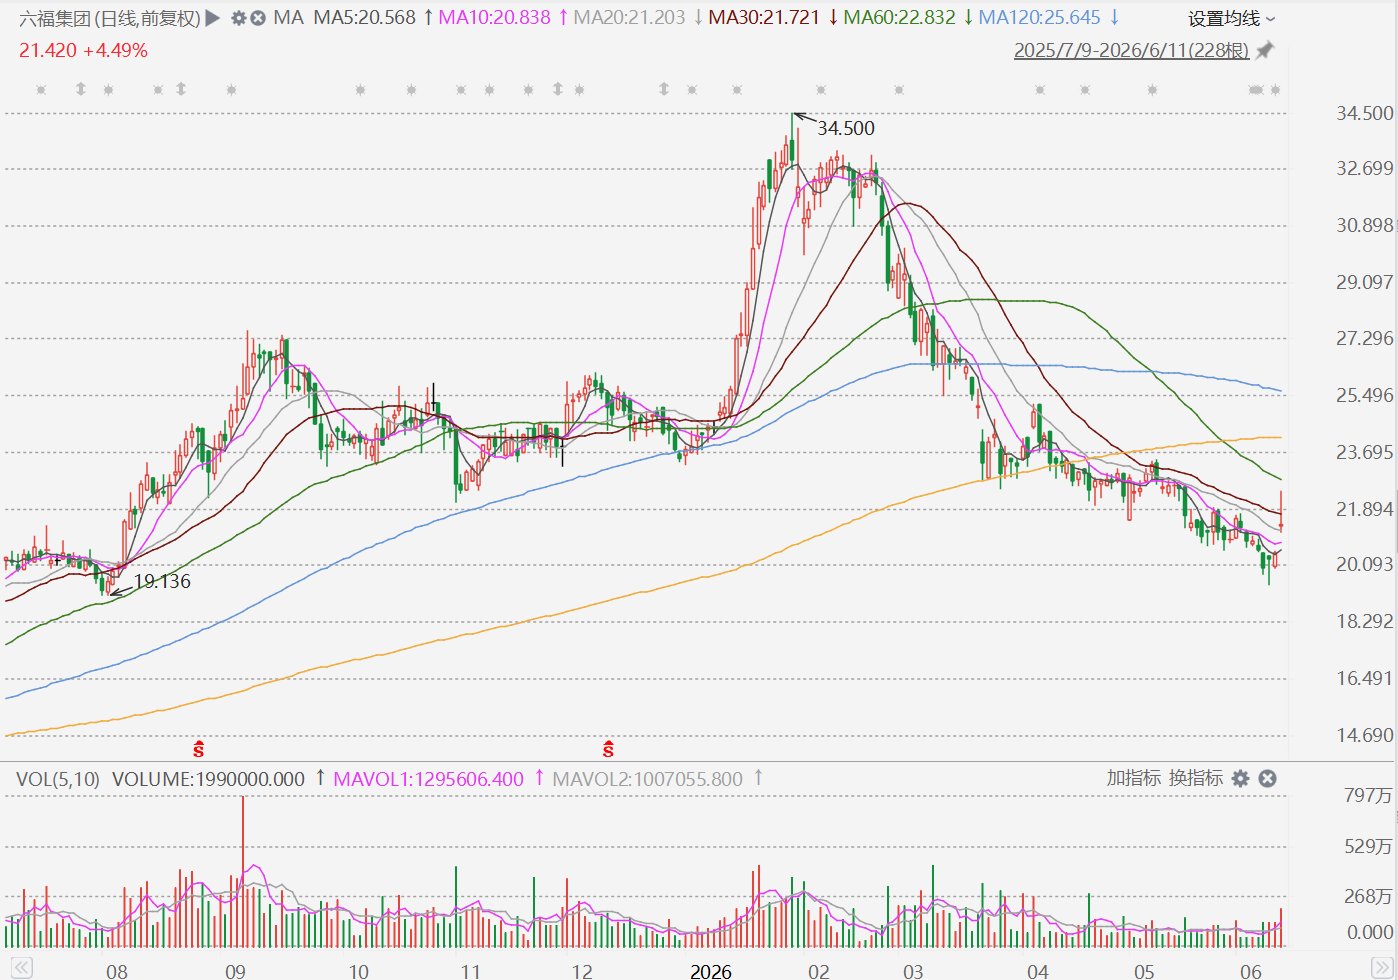The image size is (1398, 980).
Task: Open MA indicator settings gear
Action: coord(238,18)
